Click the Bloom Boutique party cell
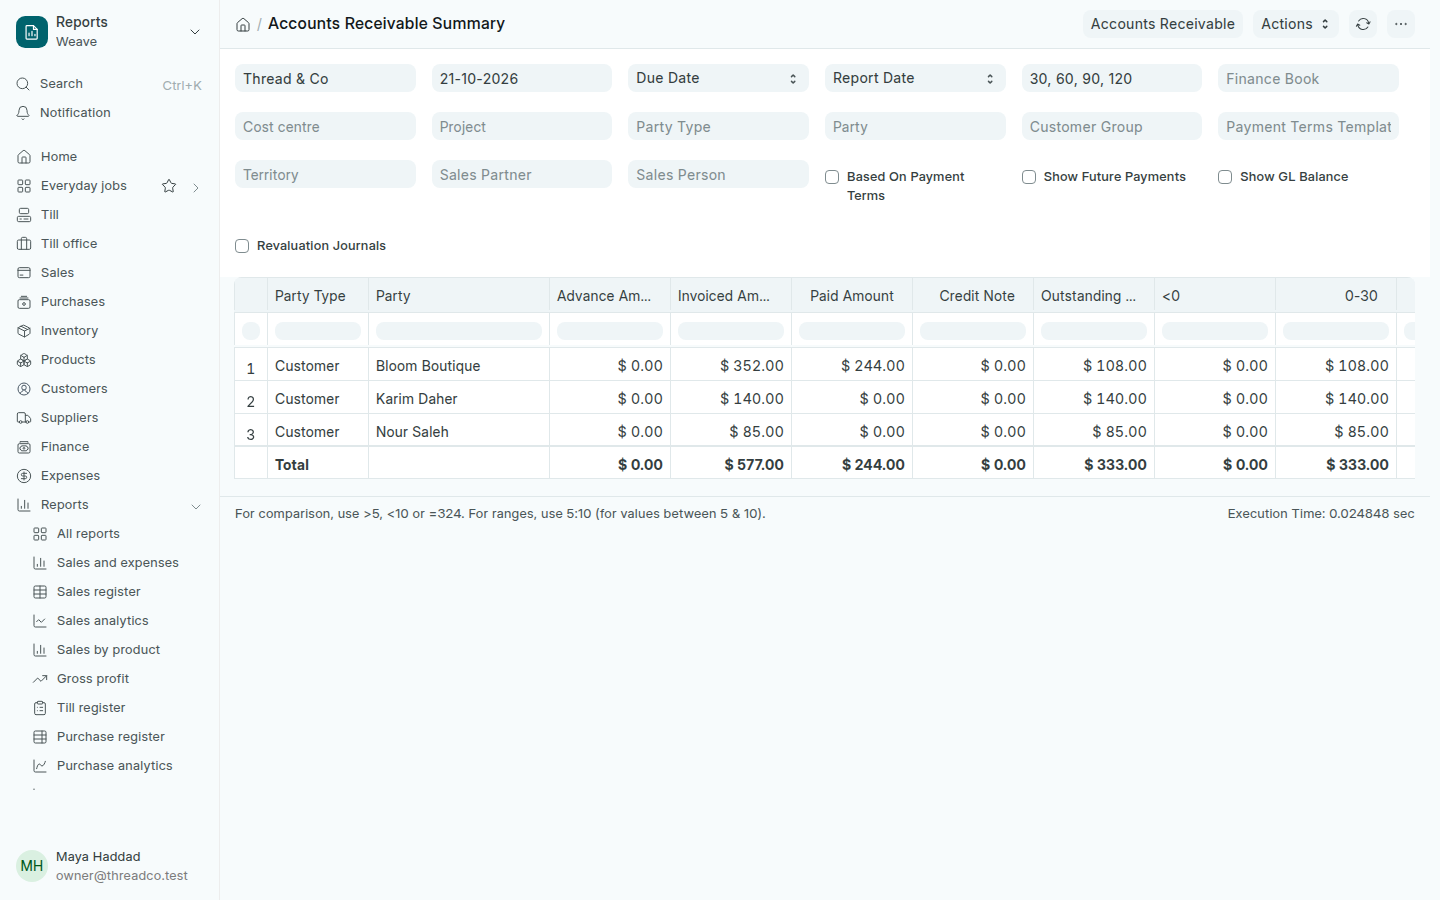The width and height of the screenshot is (1440, 900). coord(459,366)
